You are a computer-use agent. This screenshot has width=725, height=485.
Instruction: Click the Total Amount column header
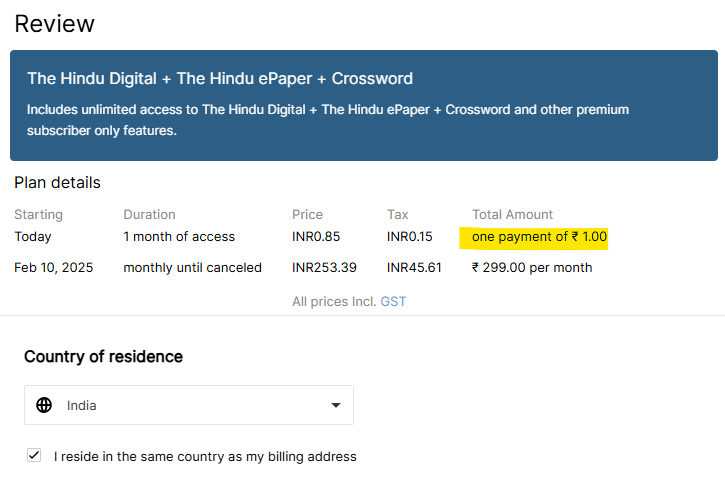pyautogui.click(x=512, y=215)
